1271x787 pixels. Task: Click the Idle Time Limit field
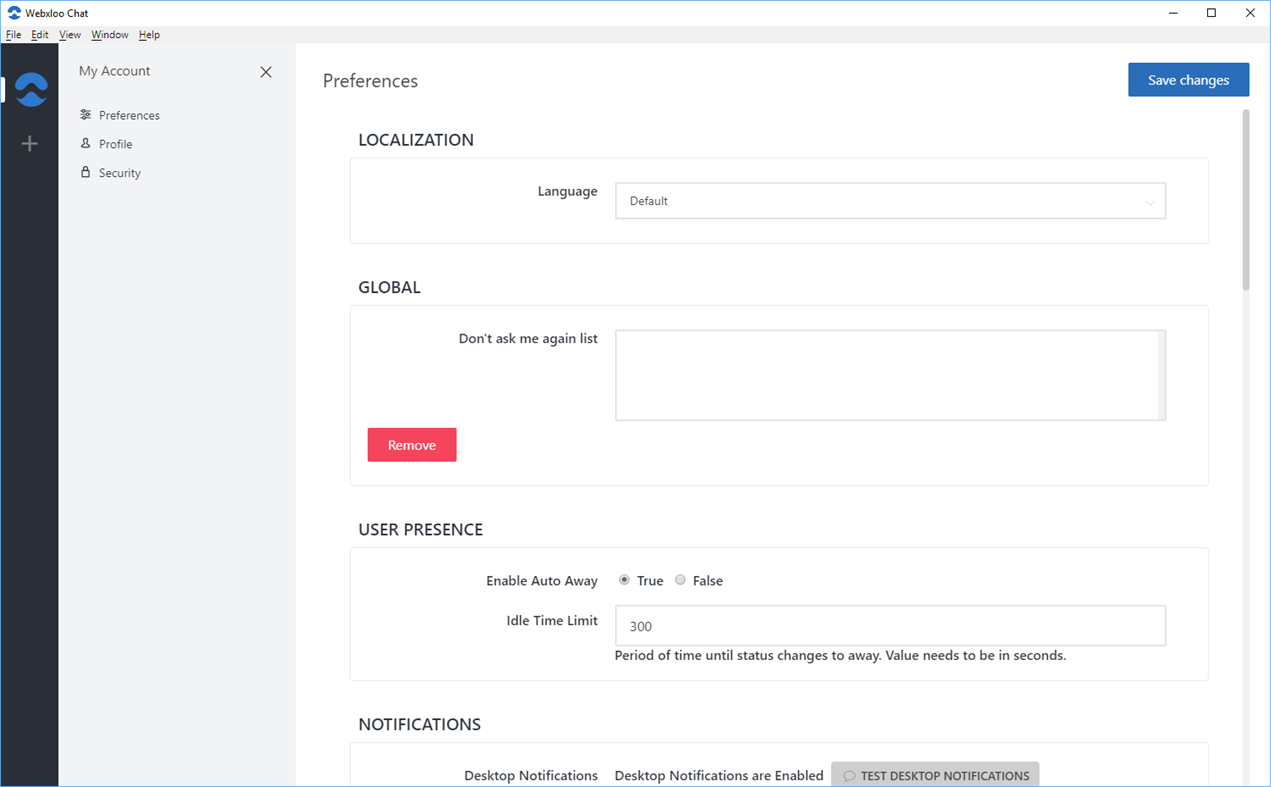[890, 626]
